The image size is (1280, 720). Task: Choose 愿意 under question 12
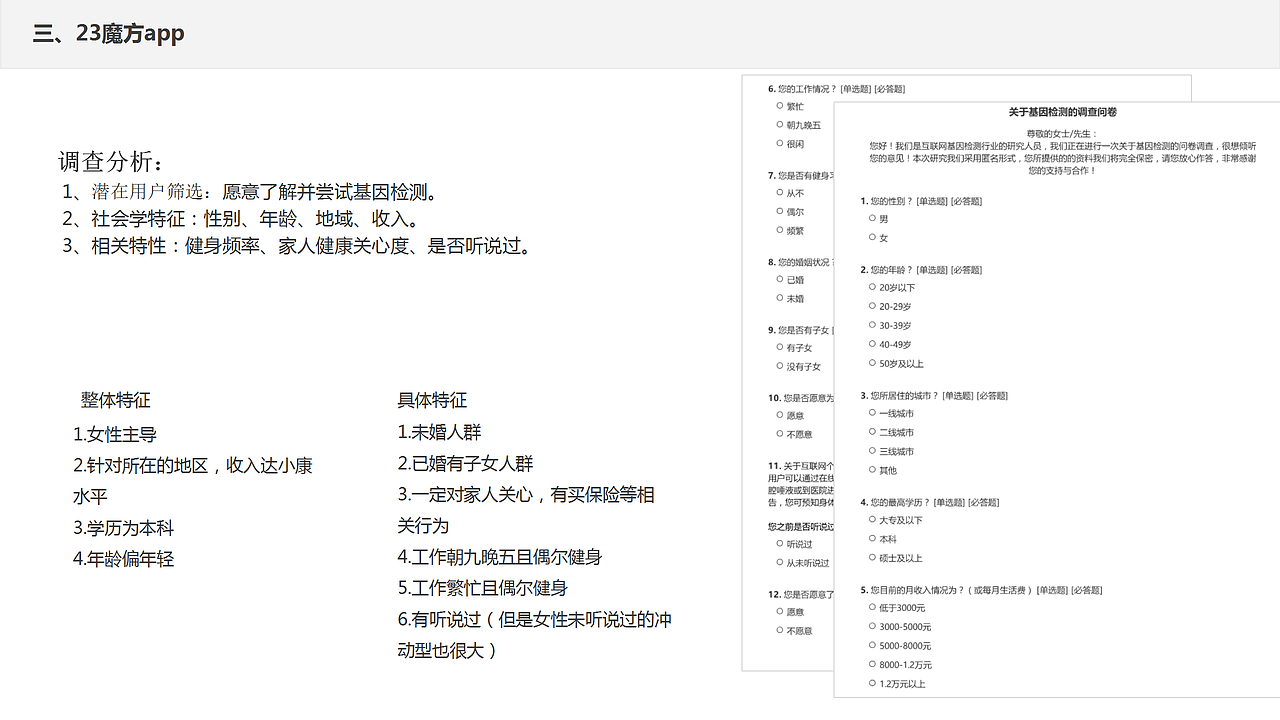coord(780,611)
